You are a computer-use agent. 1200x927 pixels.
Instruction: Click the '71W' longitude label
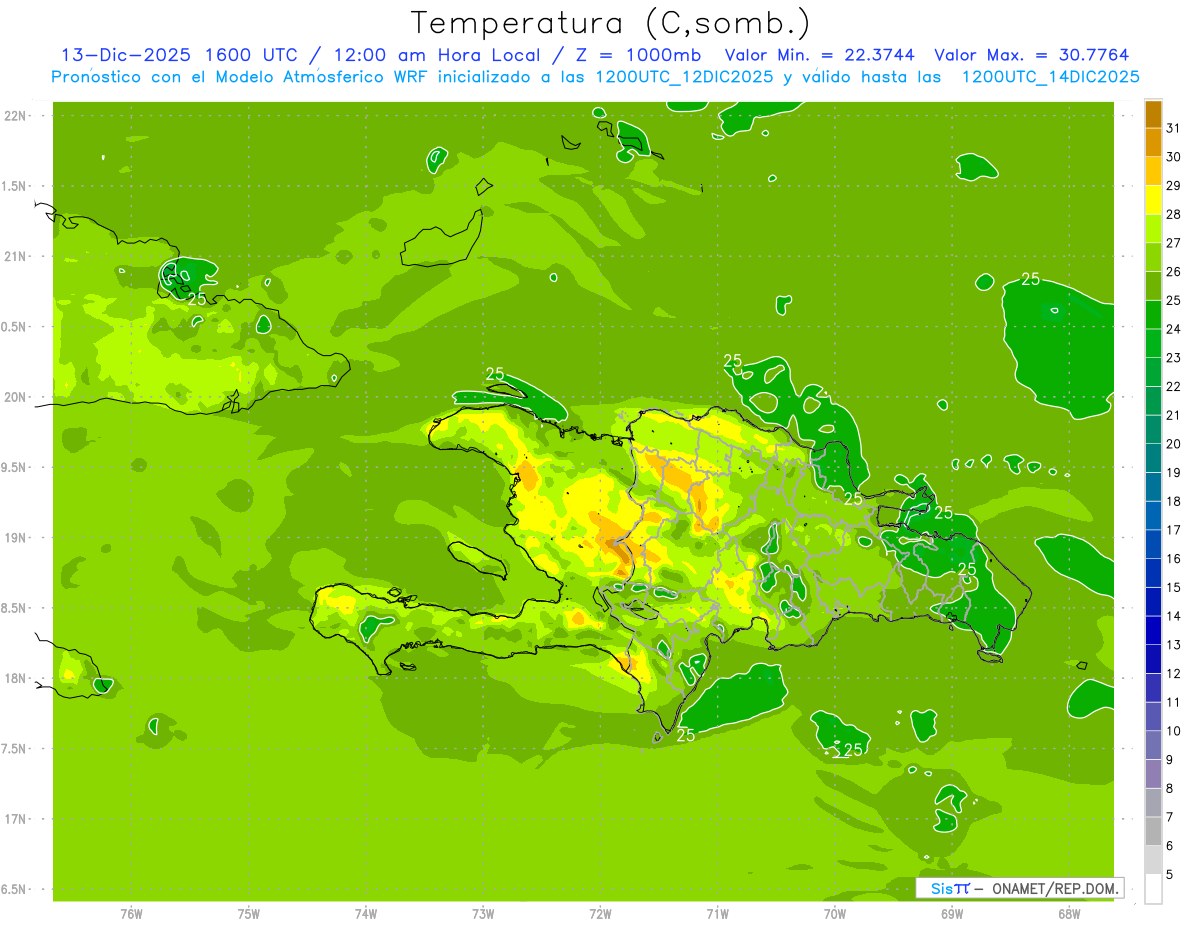pos(717,913)
